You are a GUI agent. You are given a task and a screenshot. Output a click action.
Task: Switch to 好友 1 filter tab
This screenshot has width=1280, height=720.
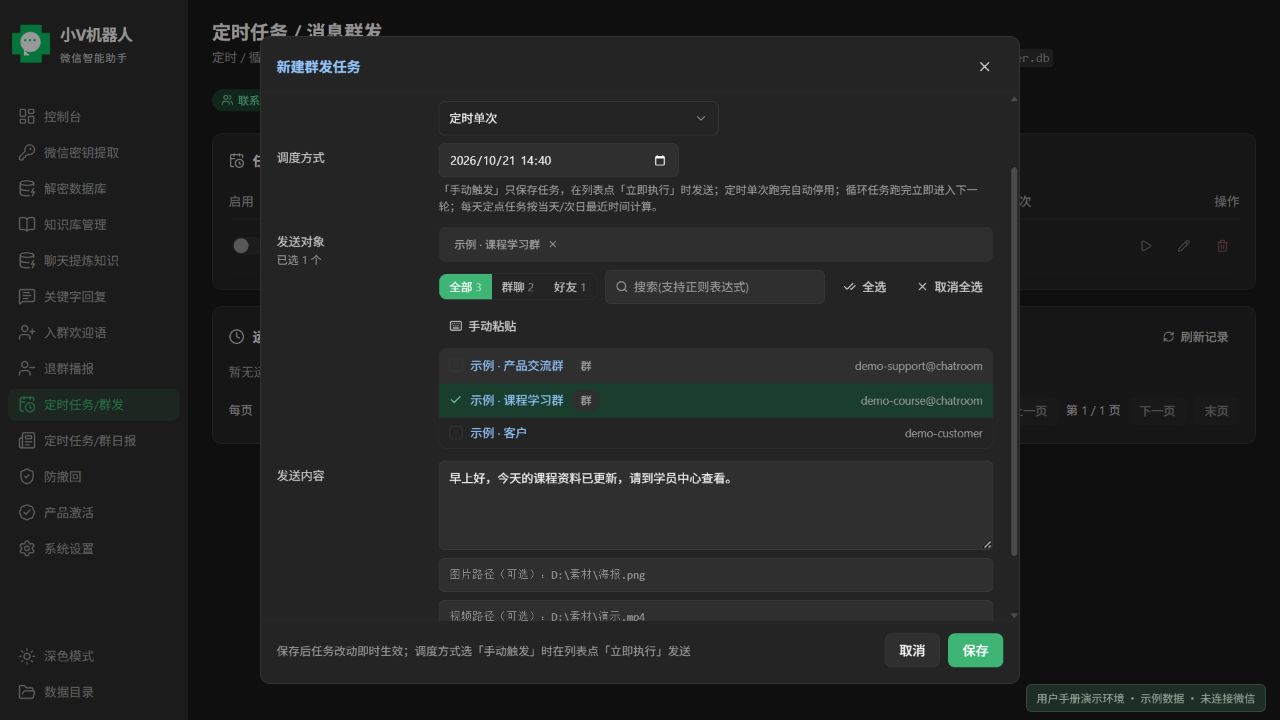570,287
